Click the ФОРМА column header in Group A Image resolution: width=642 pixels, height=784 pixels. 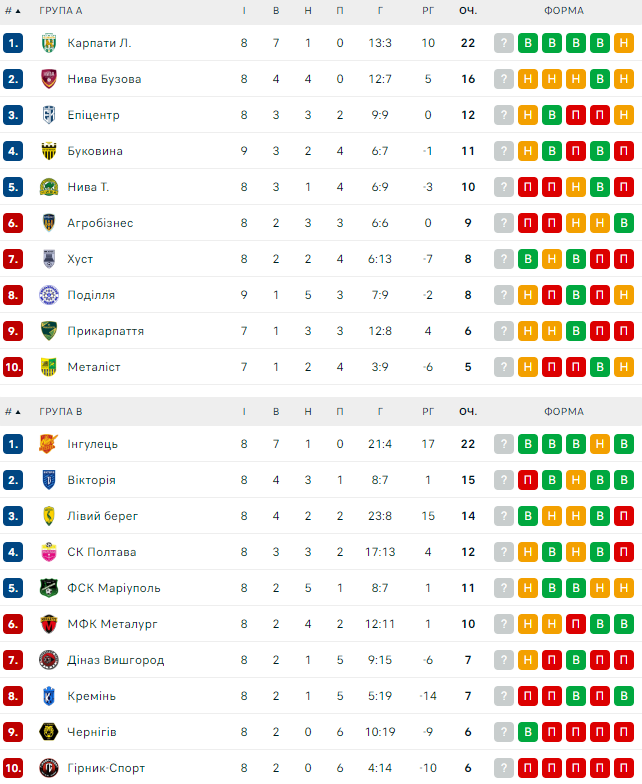pyautogui.click(x=564, y=11)
